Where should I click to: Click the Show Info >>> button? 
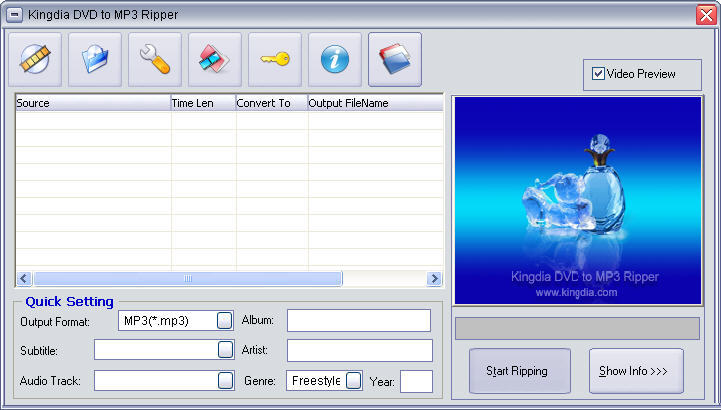click(636, 371)
